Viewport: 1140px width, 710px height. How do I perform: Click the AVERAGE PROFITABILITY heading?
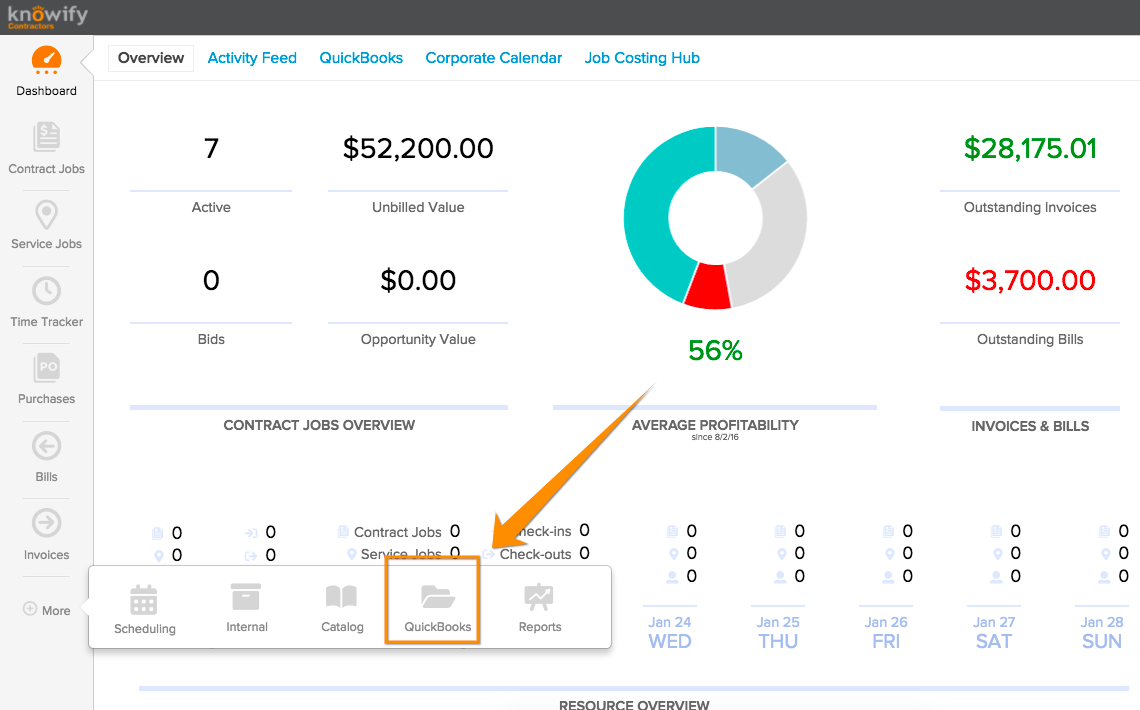pyautogui.click(x=715, y=425)
